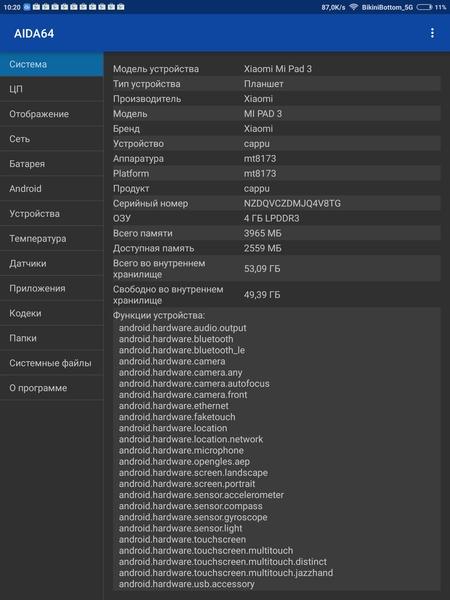The image size is (450, 600).
Task: Open the Батарея section
Action: (x=52, y=164)
